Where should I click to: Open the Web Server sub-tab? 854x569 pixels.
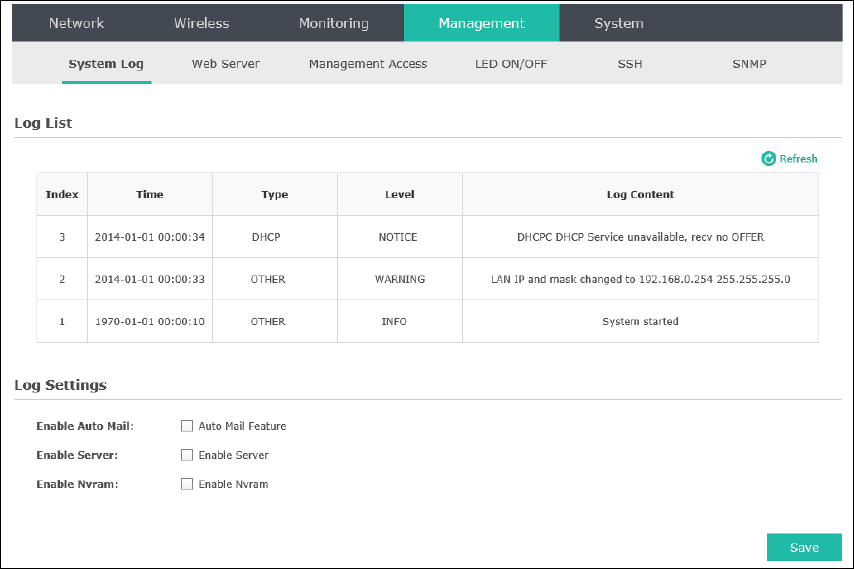pyautogui.click(x=225, y=64)
